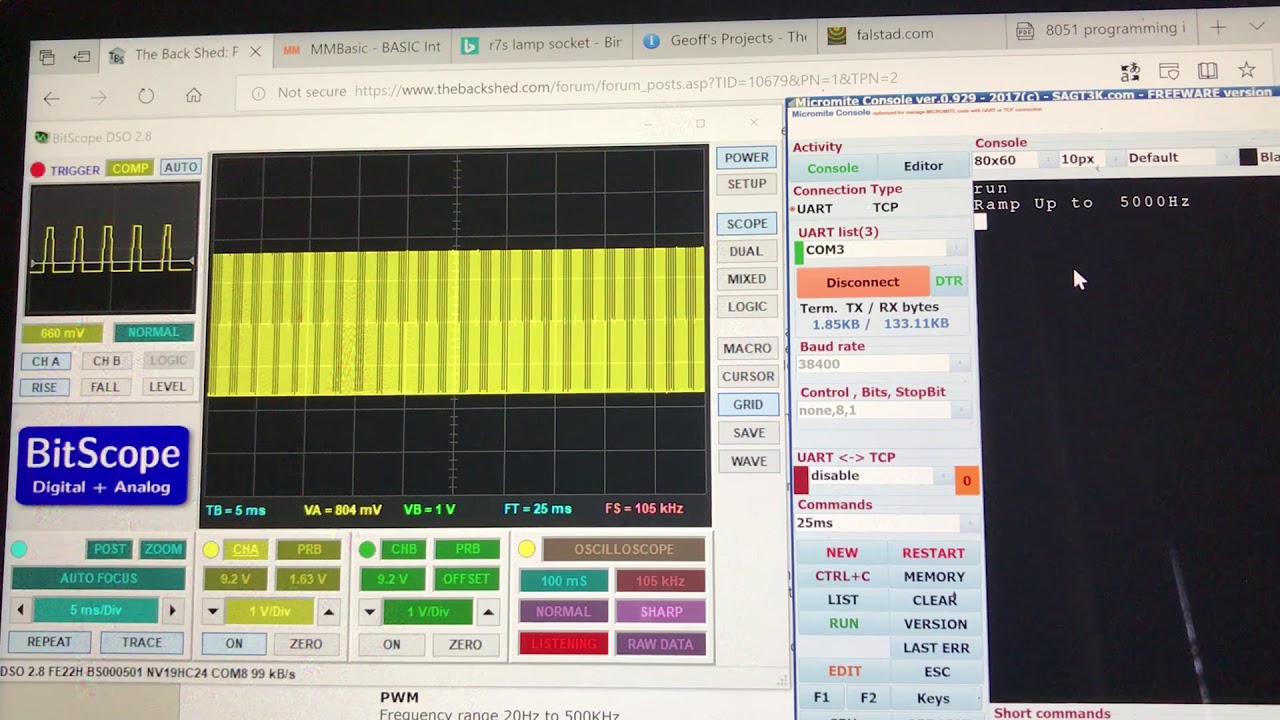Click BitScope POWER button
The height and width of the screenshot is (720, 1280).
(x=747, y=157)
